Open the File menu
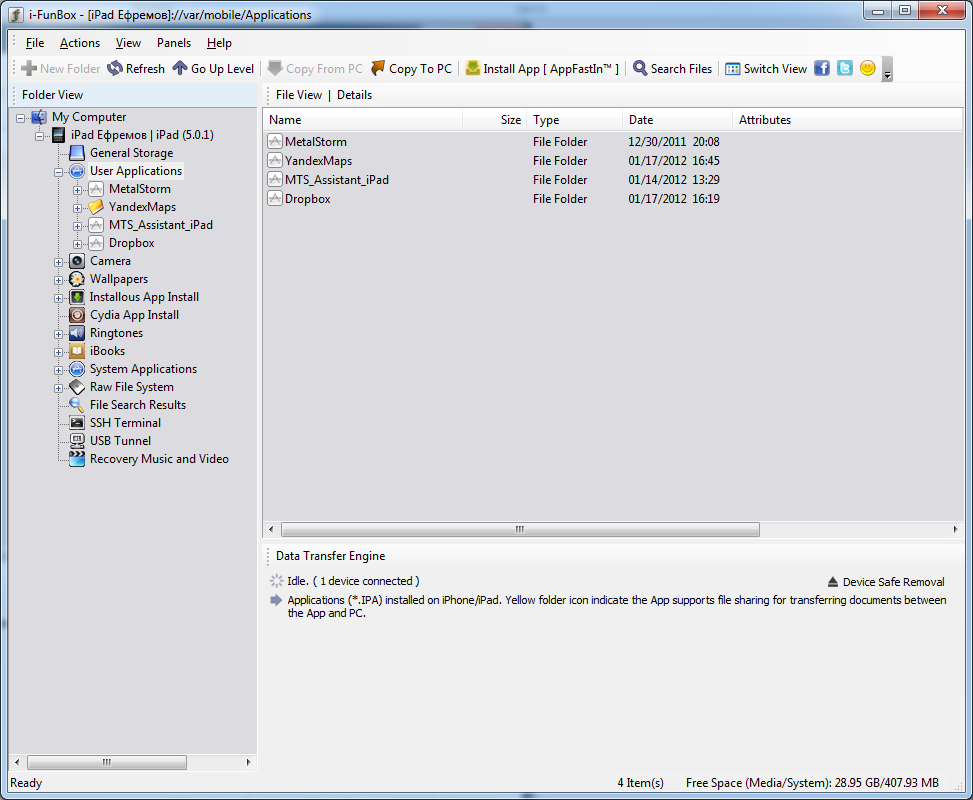 [35, 43]
